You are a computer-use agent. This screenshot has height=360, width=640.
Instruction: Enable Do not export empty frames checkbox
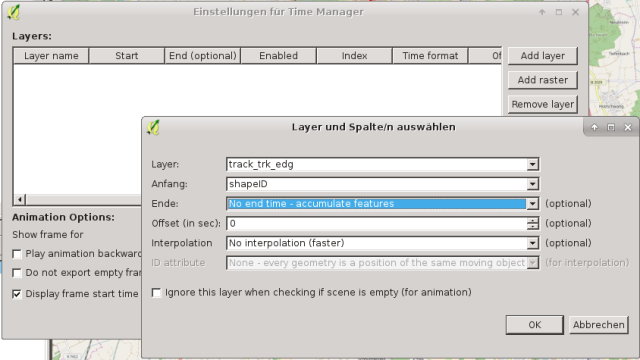17,273
